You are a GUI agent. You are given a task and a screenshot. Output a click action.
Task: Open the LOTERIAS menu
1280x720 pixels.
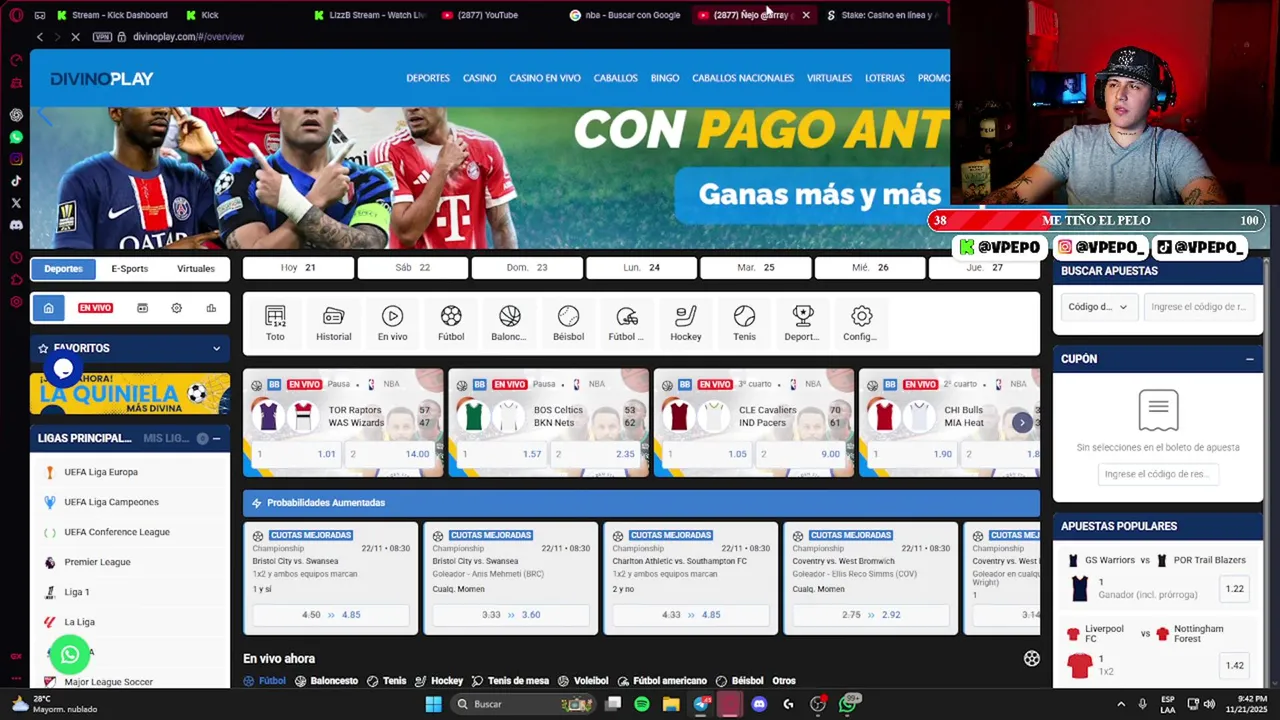tap(884, 78)
